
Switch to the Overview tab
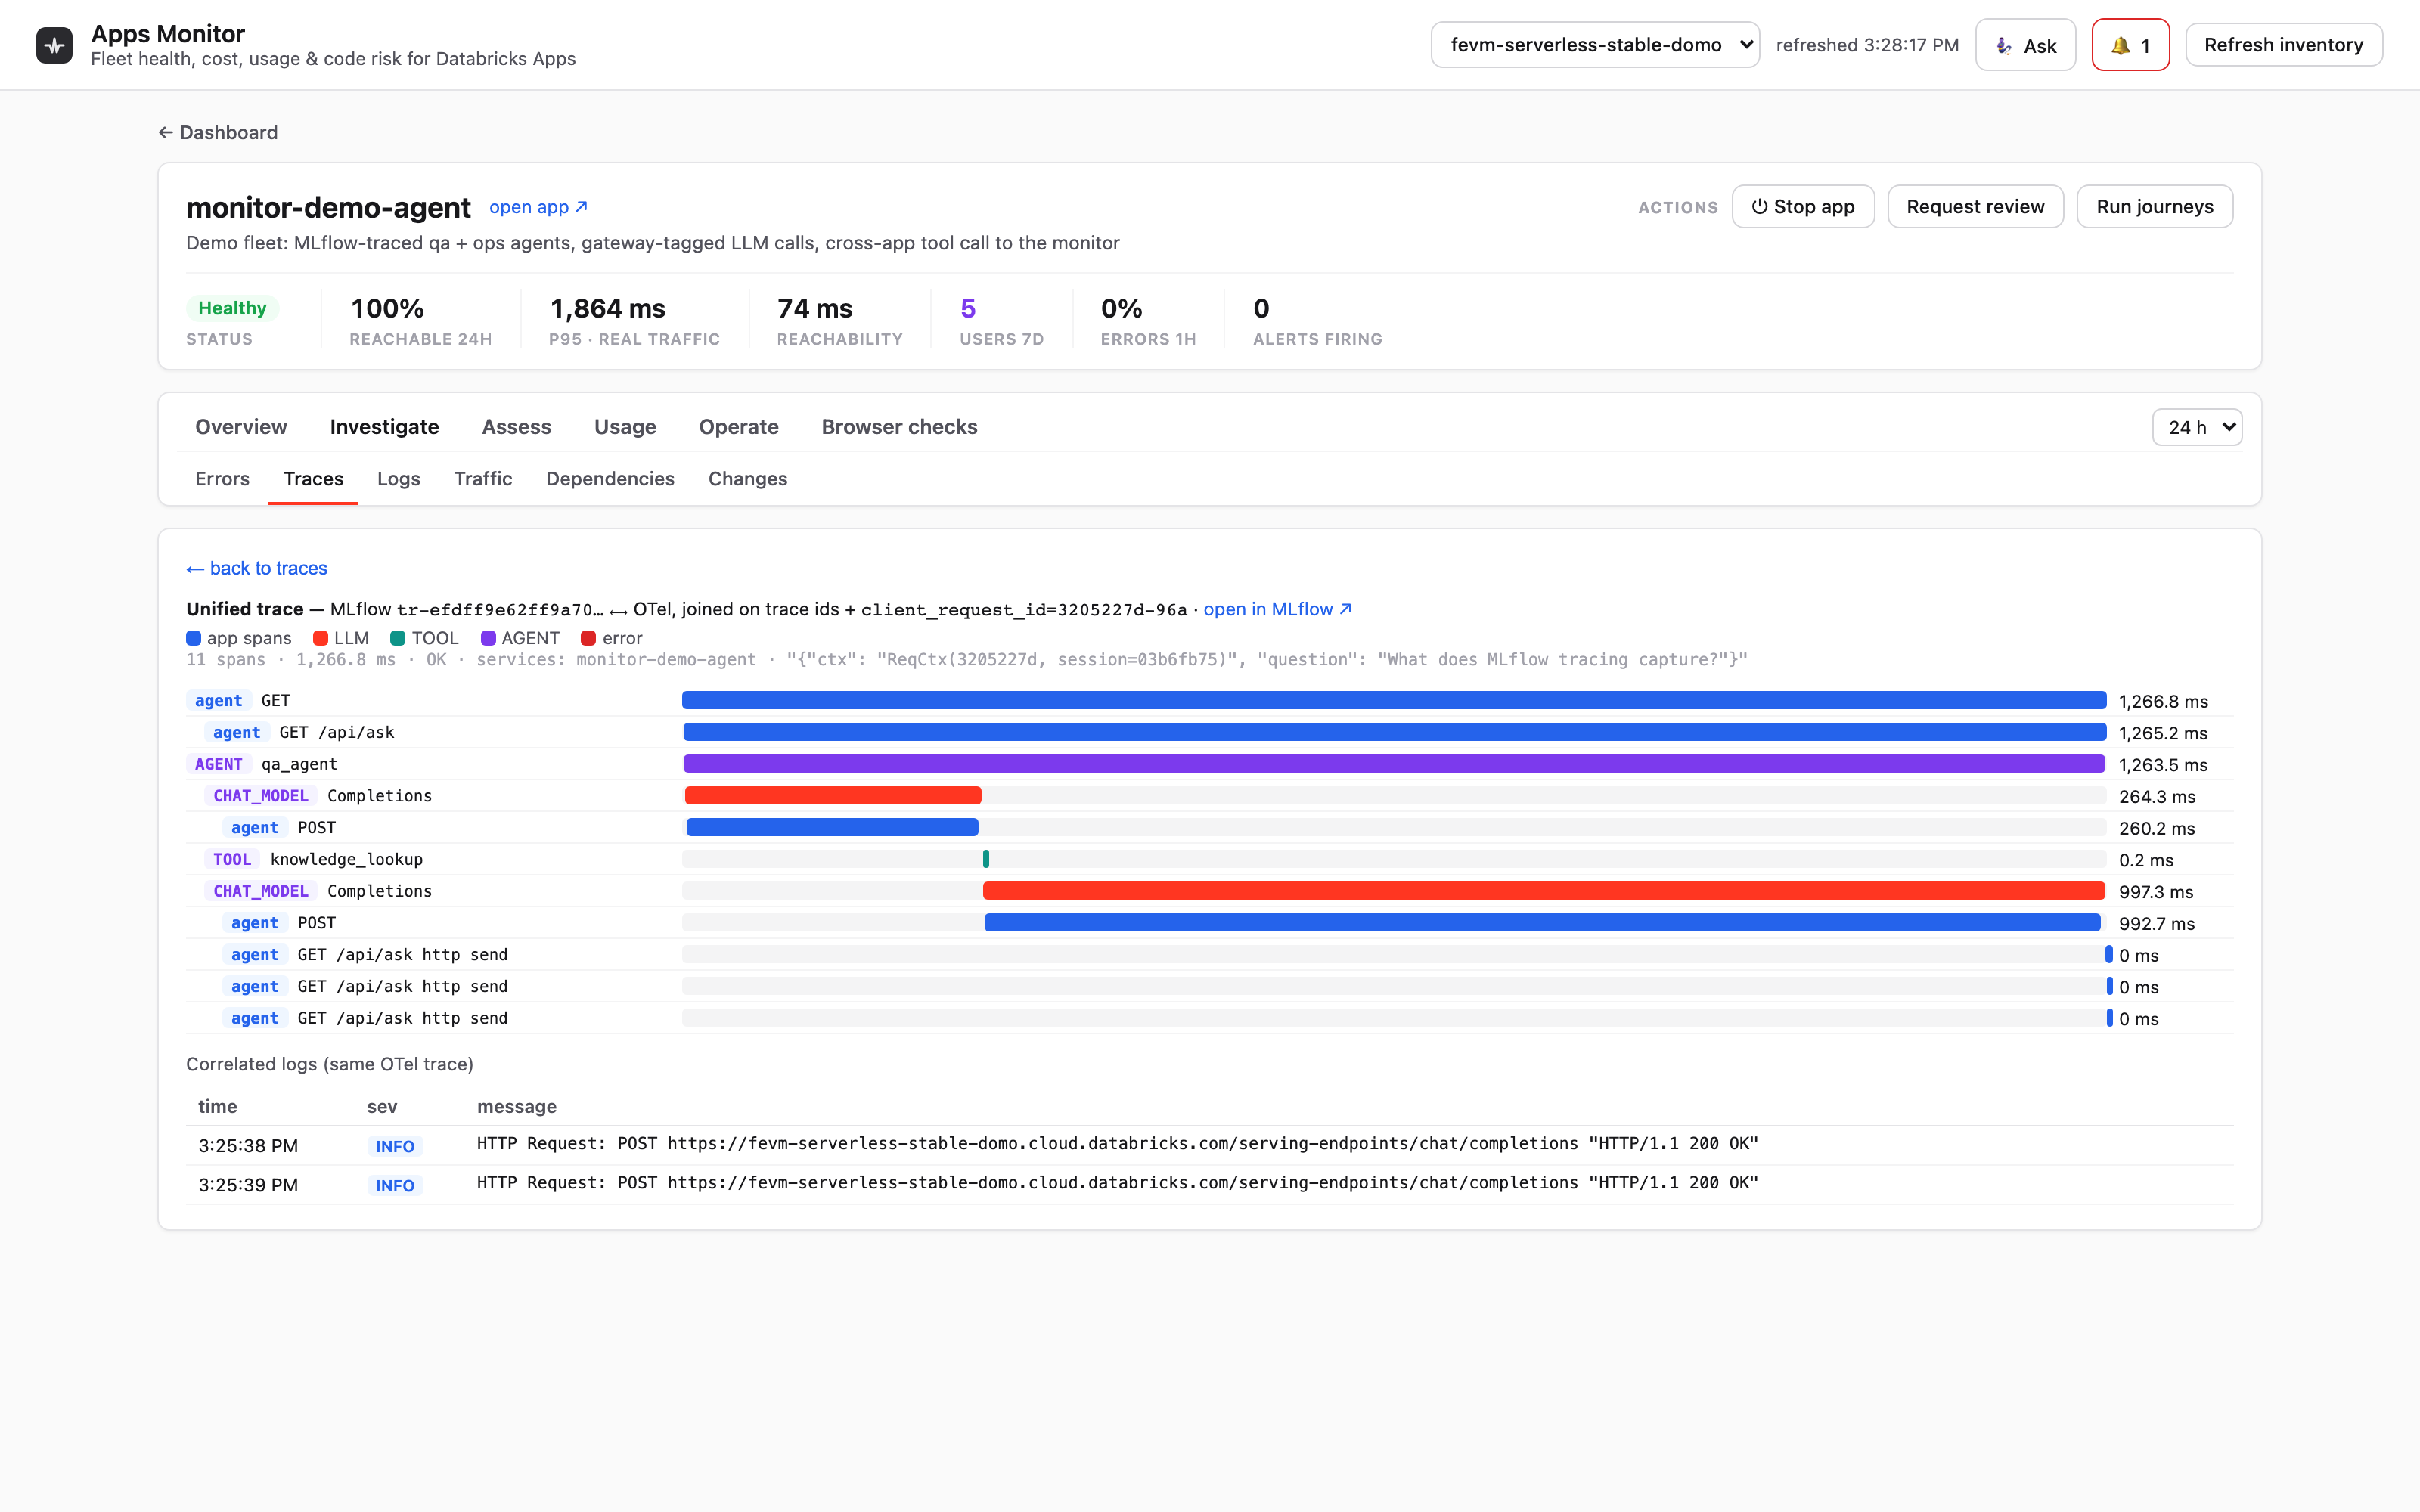pyautogui.click(x=241, y=427)
